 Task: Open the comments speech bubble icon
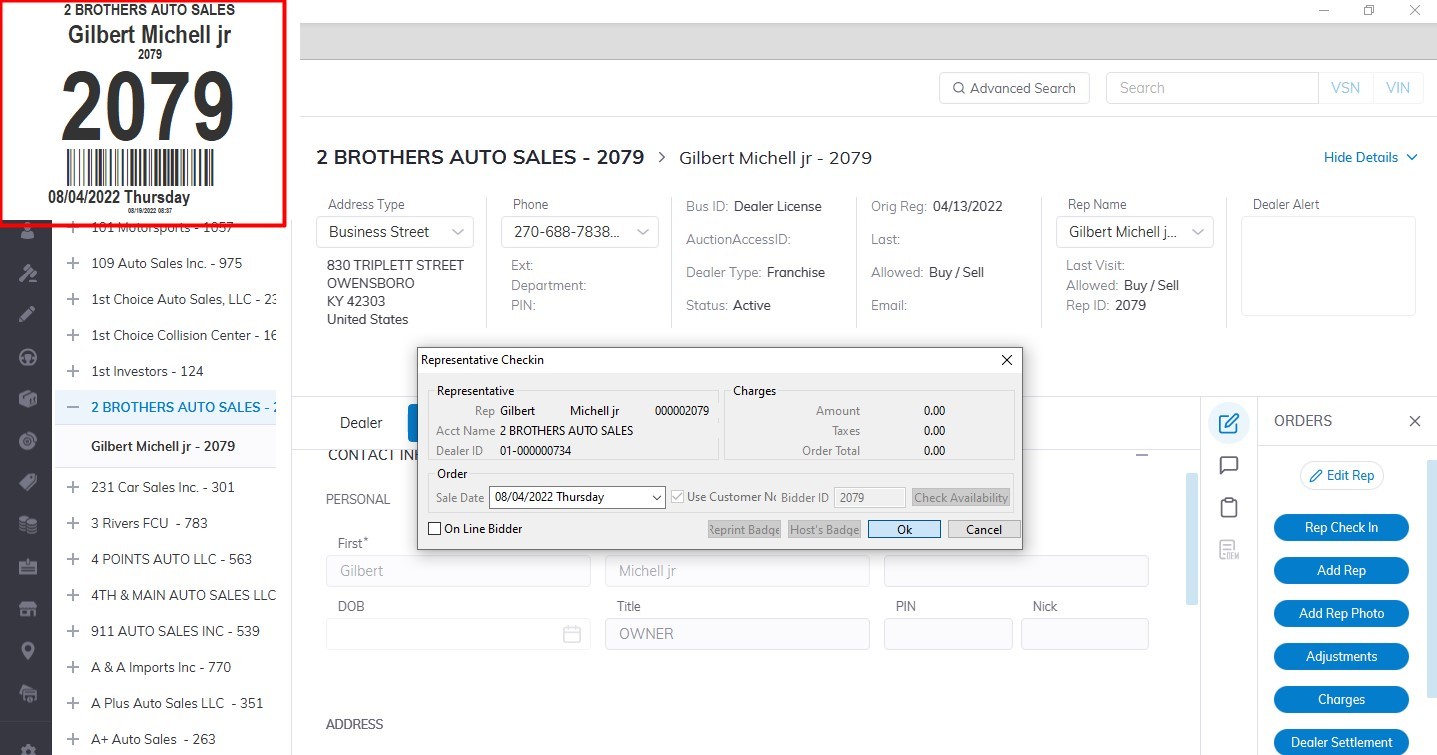pos(1229,465)
